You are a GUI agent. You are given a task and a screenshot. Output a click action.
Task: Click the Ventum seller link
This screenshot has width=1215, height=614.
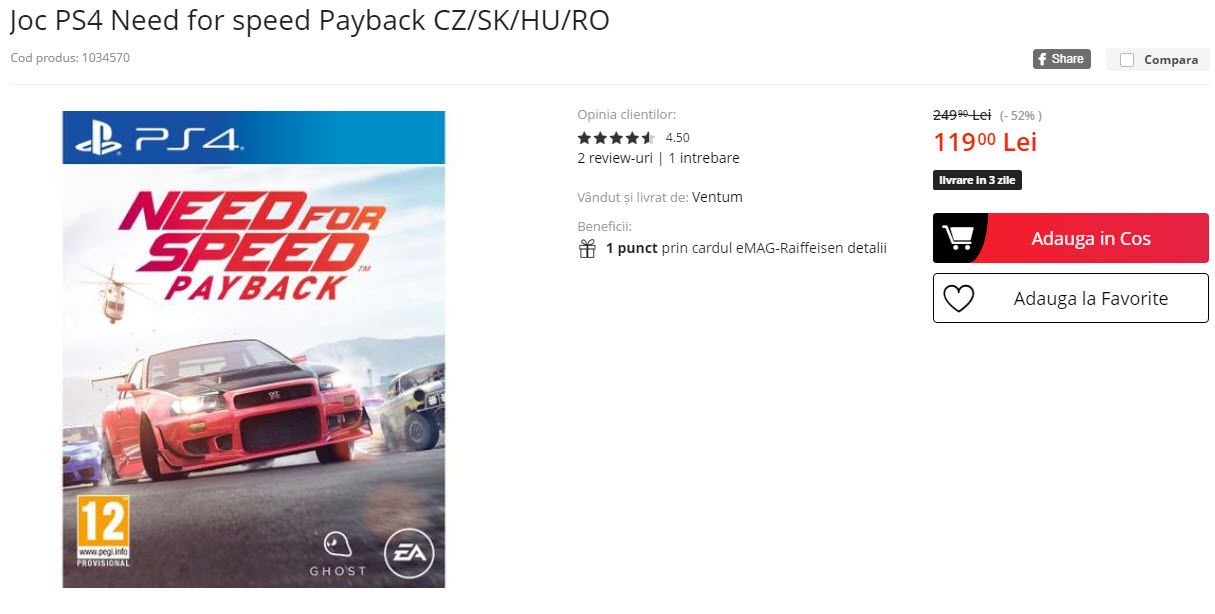[x=717, y=197]
